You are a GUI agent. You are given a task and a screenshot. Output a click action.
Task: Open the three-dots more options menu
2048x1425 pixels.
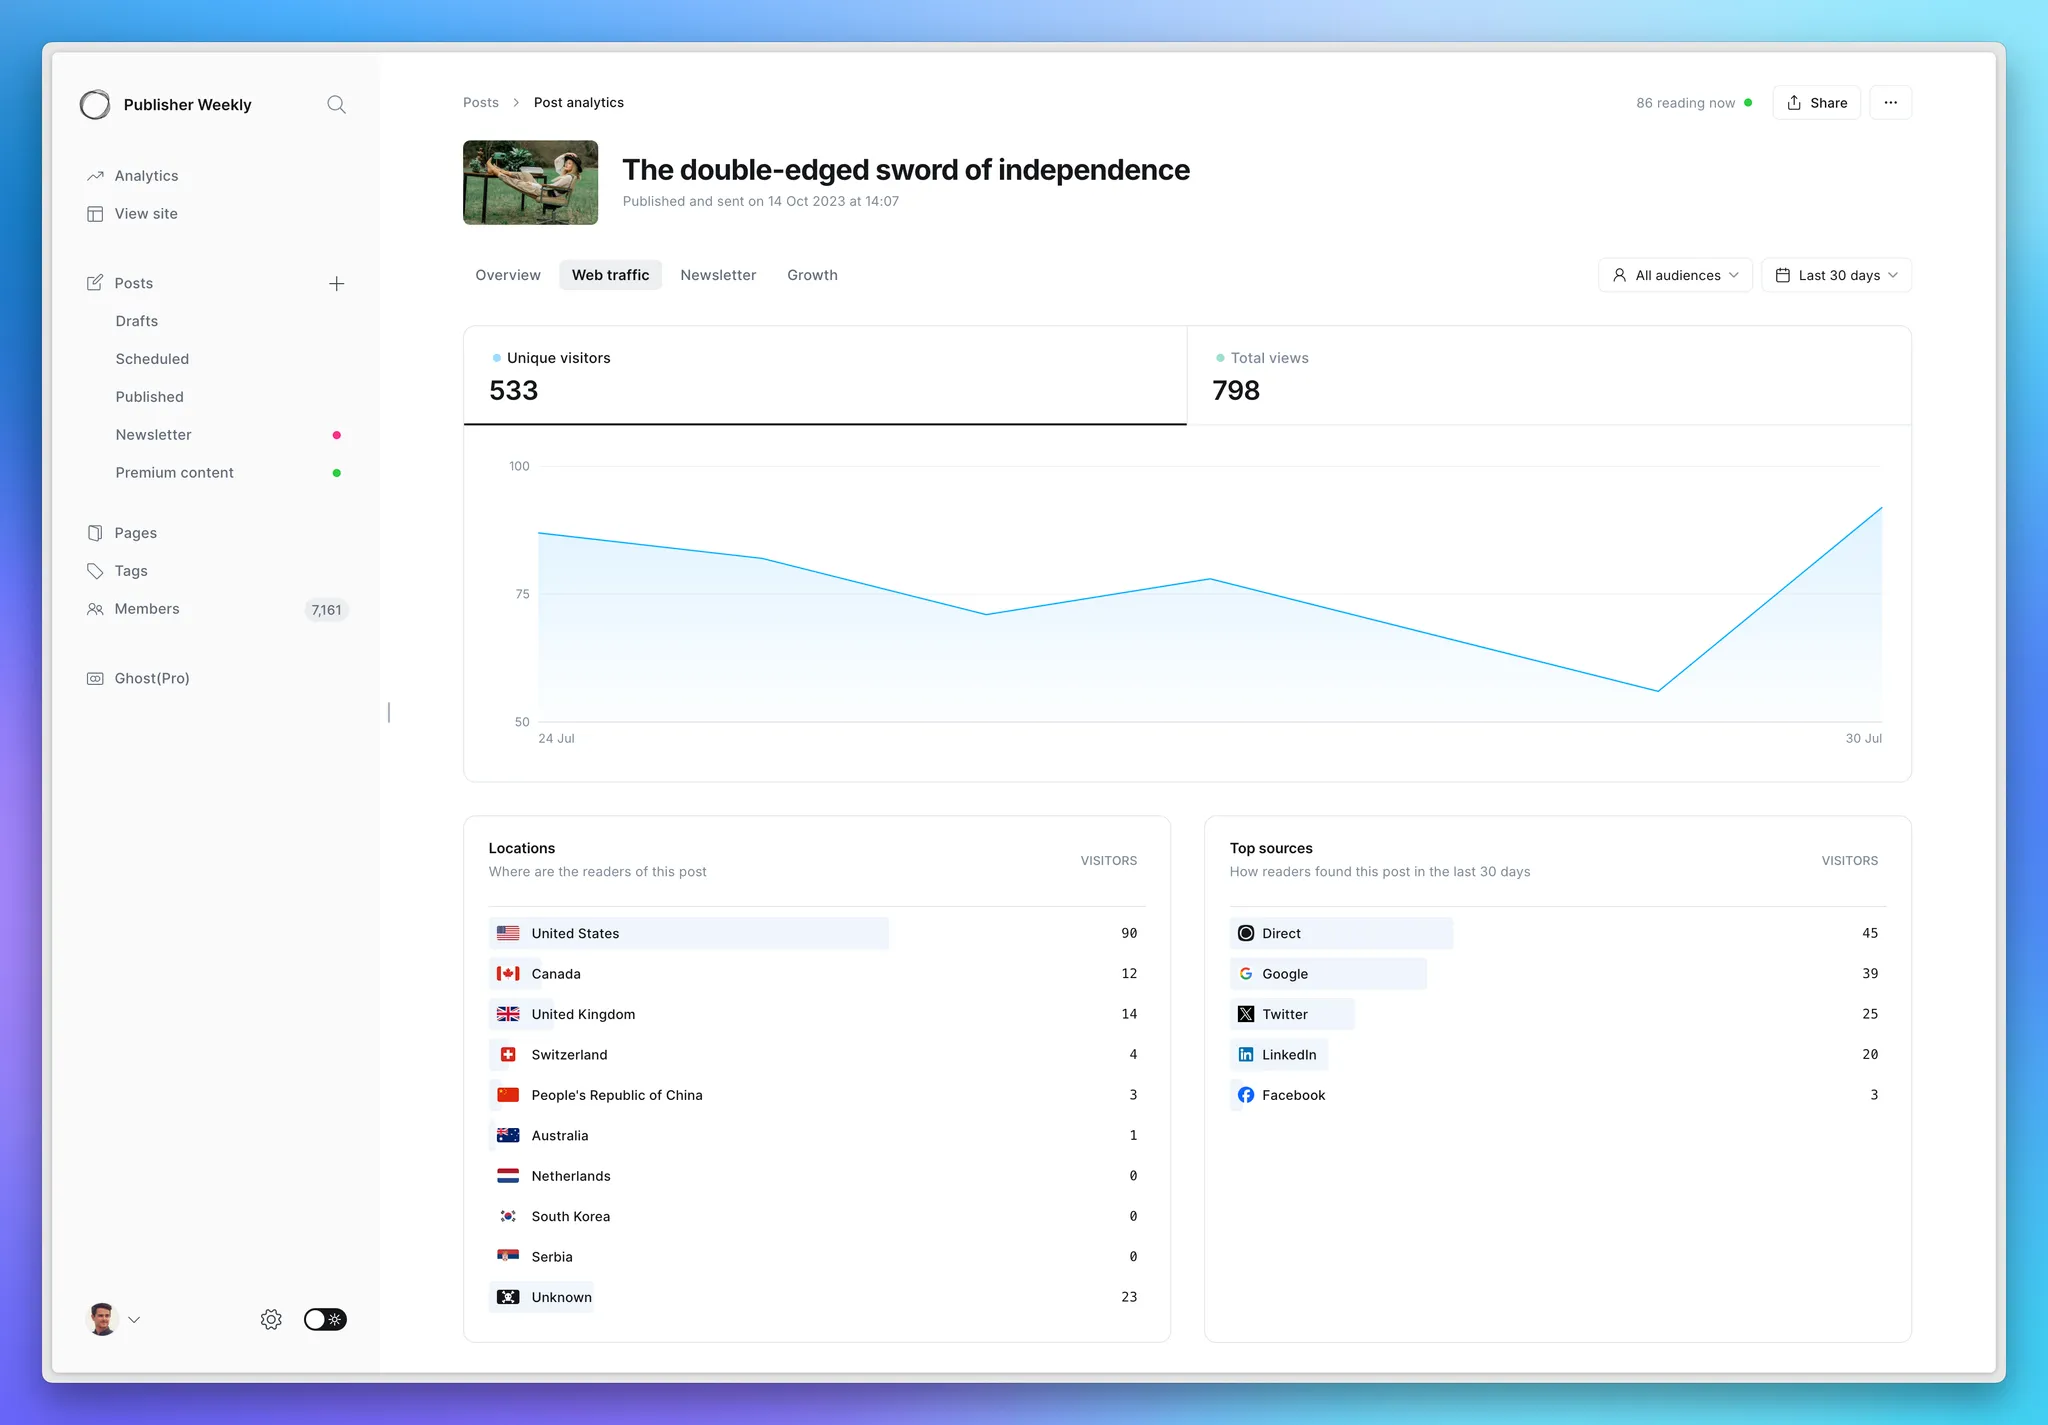[x=1890, y=103]
